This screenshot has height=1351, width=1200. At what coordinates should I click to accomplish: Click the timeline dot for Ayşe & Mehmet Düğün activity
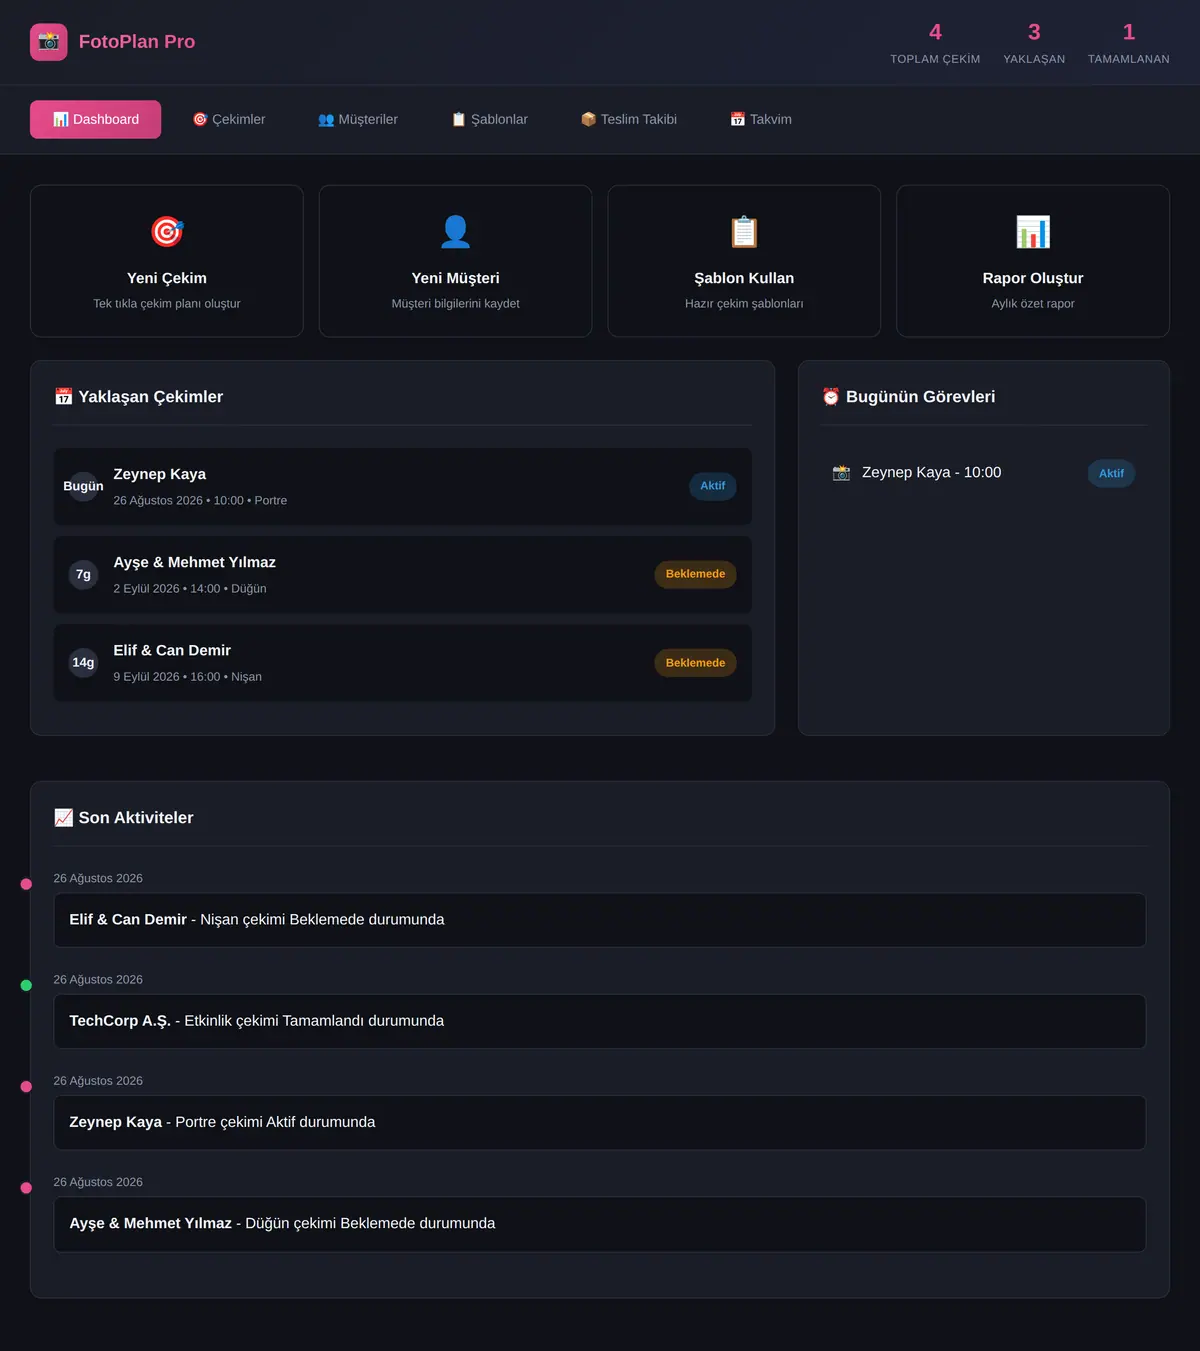[26, 1188]
